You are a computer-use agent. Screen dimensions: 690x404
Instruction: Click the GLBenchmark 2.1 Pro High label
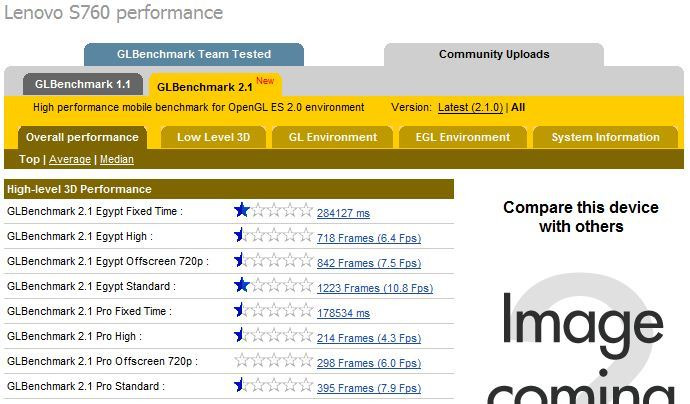coord(74,337)
